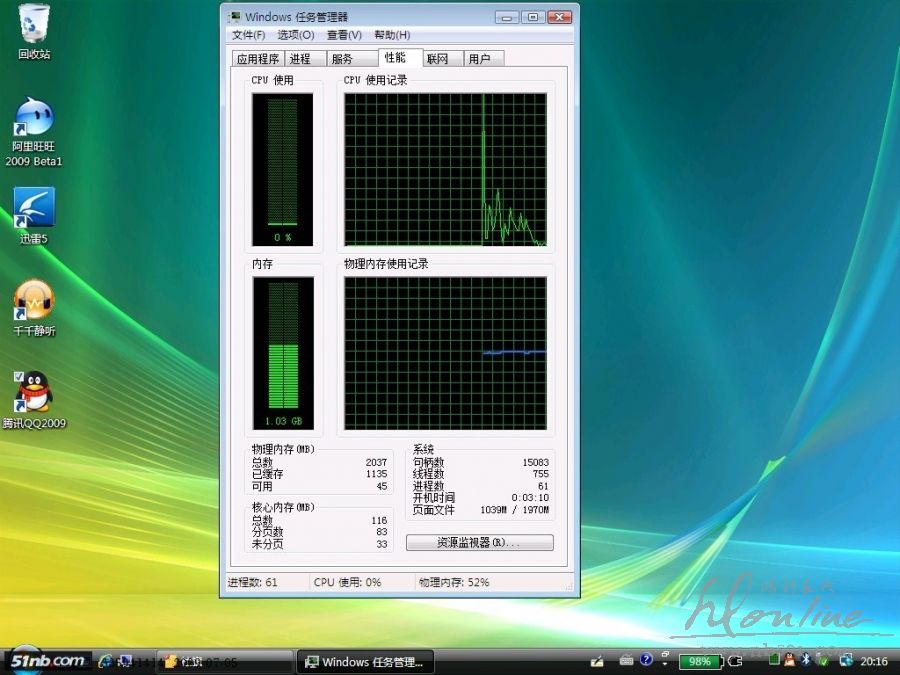This screenshot has width=900, height=675.
Task: Open the 帮助(H) menu
Action: click(392, 35)
